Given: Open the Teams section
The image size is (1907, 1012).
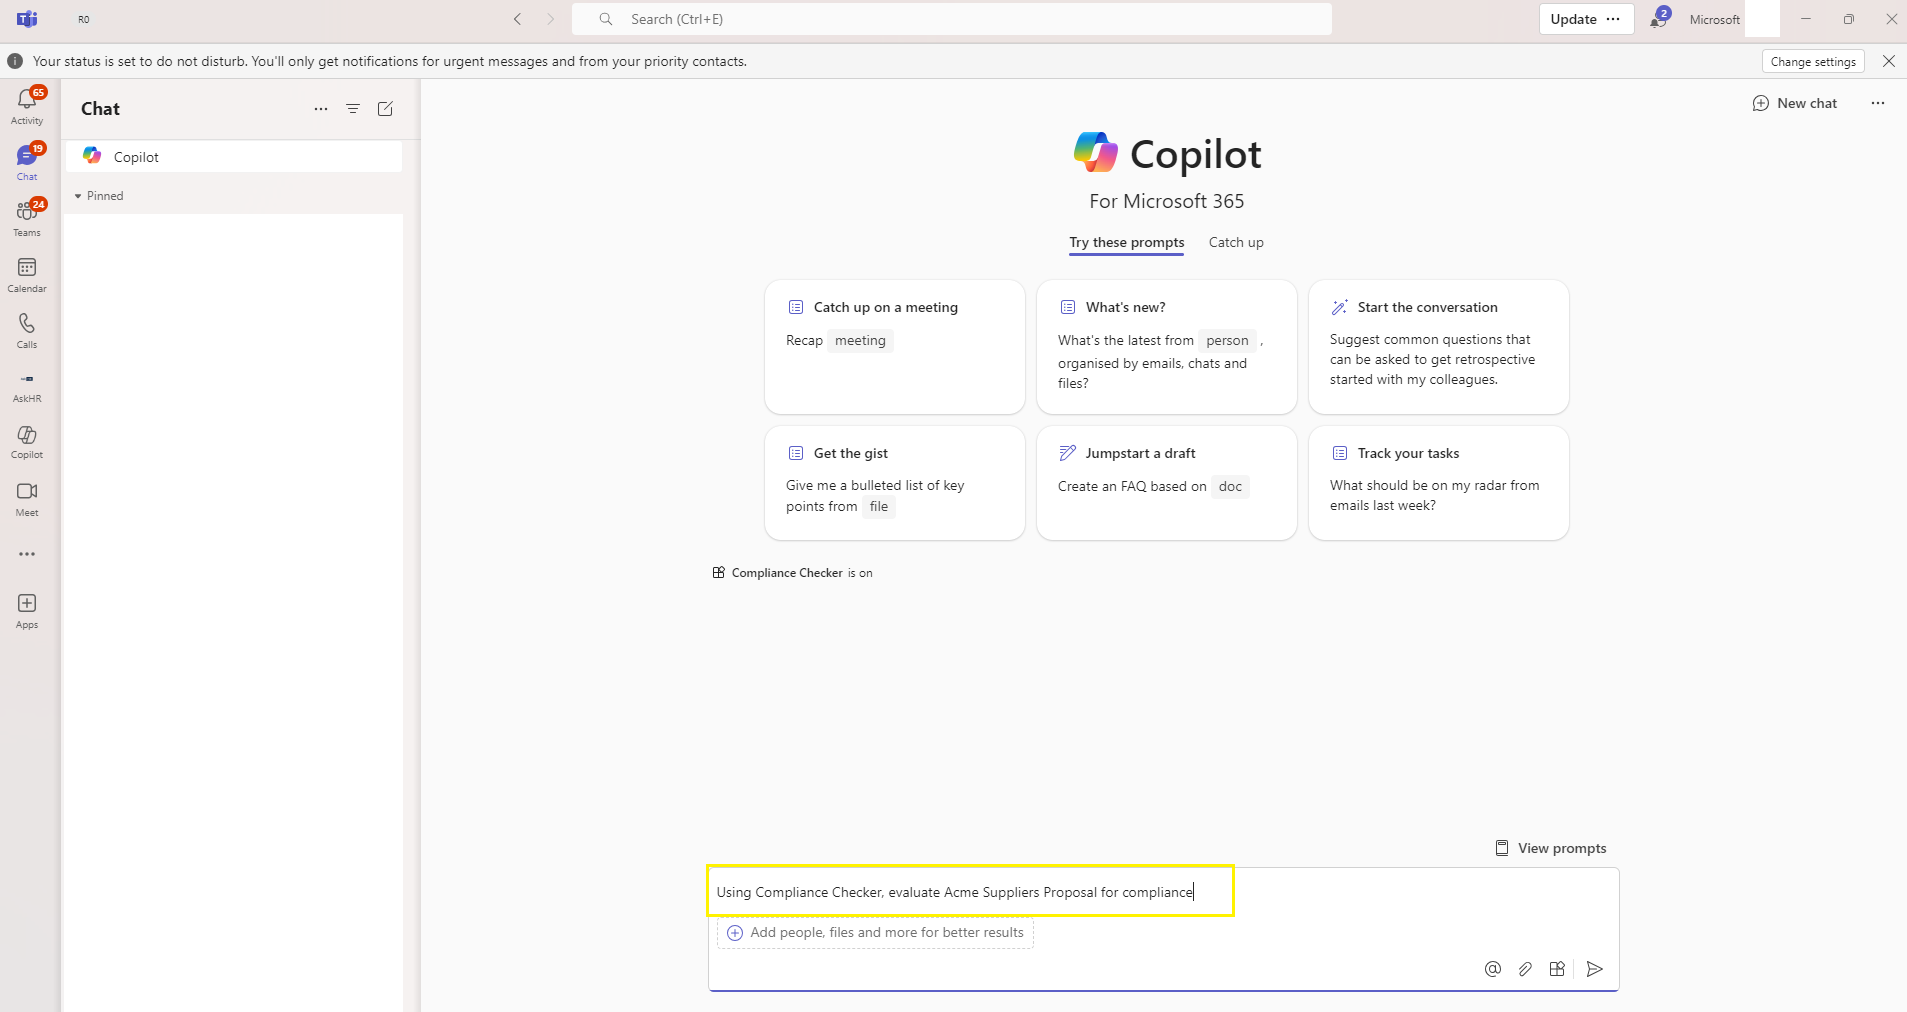Looking at the screenshot, I should click(x=27, y=218).
